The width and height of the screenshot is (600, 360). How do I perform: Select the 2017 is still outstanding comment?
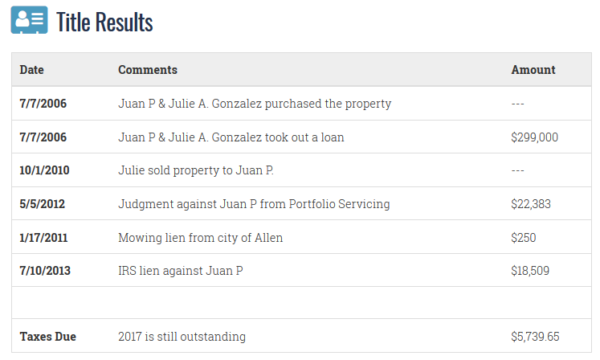[x=182, y=336]
